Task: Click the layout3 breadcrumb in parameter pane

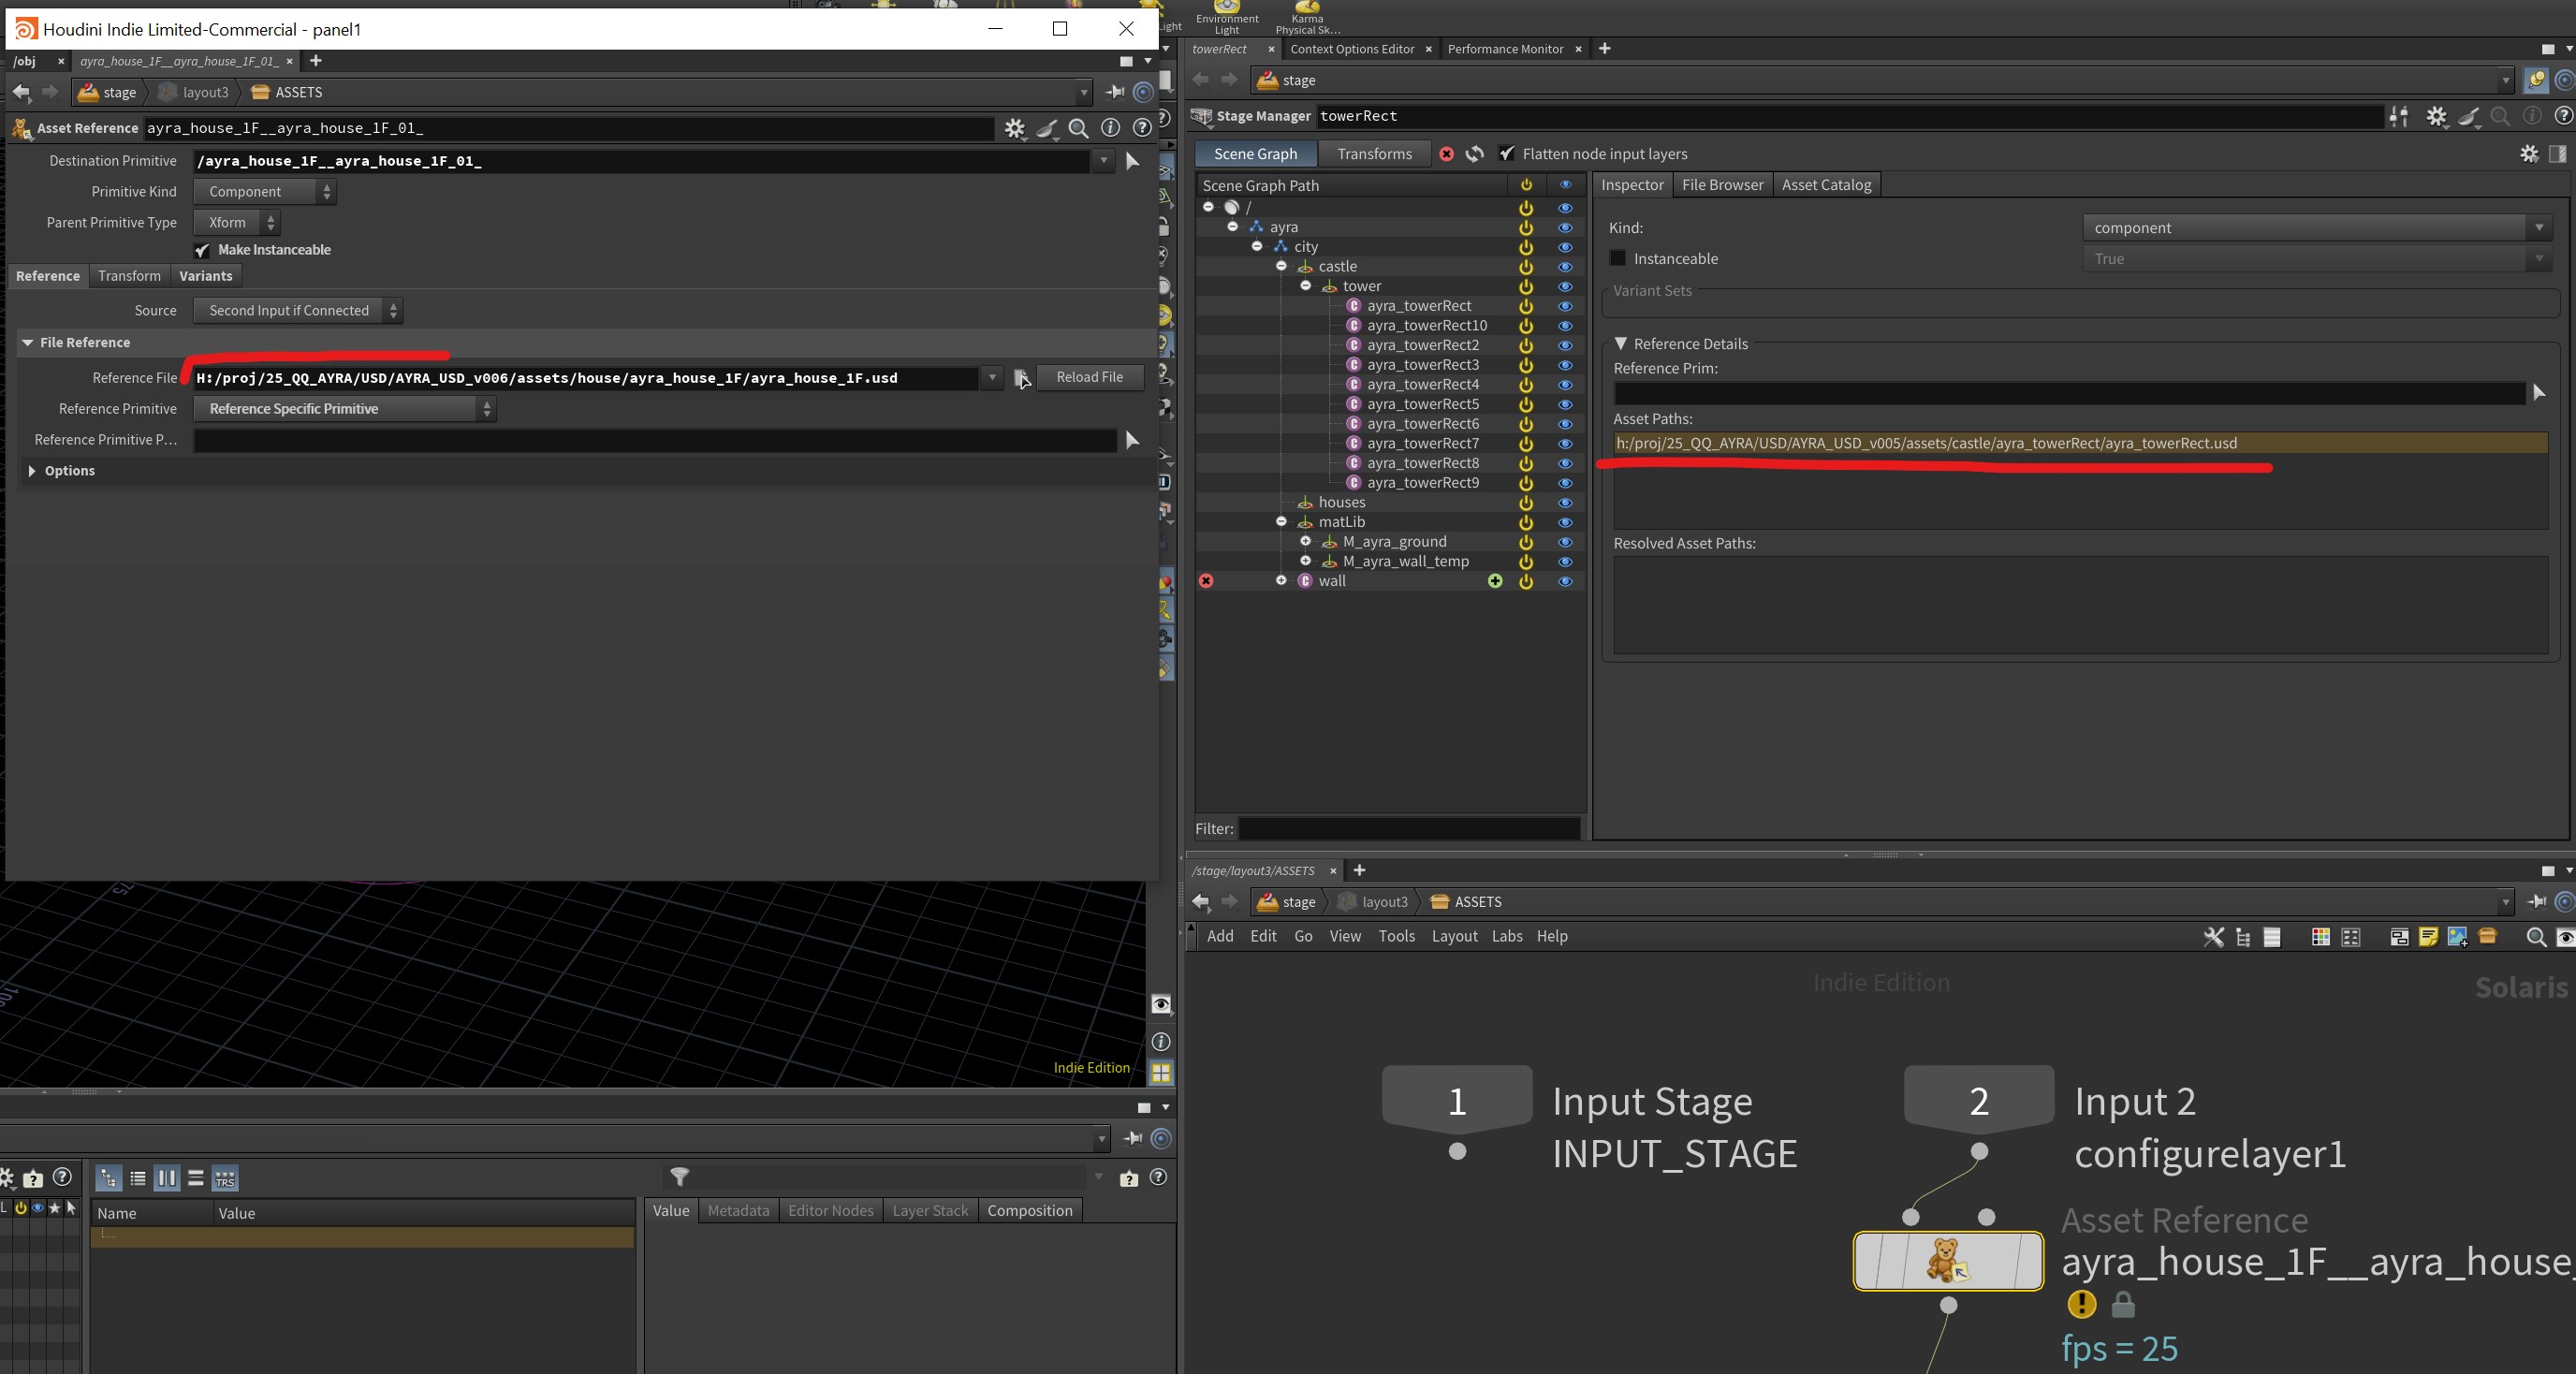Action: (x=194, y=92)
